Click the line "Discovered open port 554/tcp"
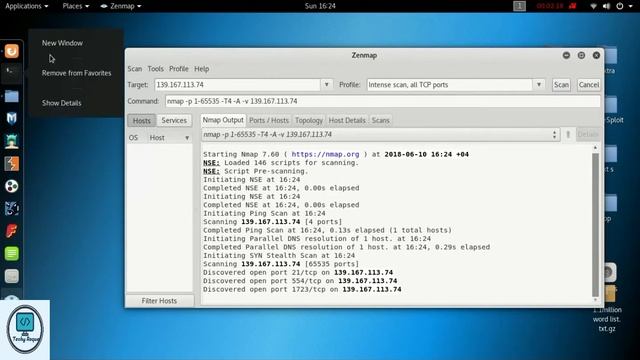Screen dimensions: 640x360 [300, 281]
